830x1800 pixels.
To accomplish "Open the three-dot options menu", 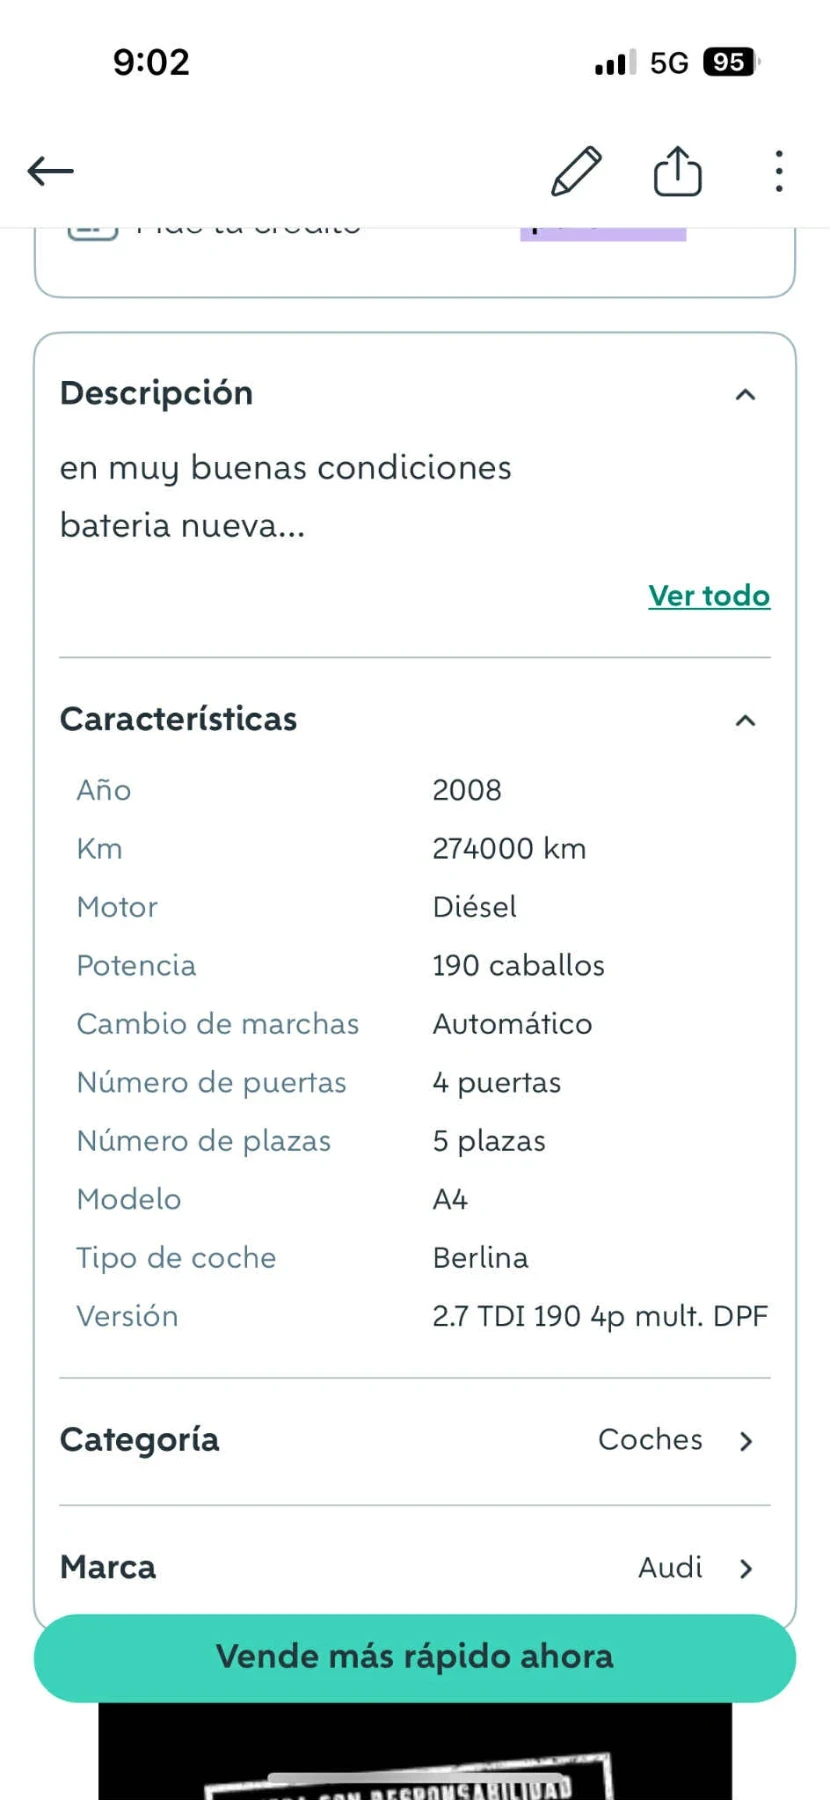I will point(778,170).
